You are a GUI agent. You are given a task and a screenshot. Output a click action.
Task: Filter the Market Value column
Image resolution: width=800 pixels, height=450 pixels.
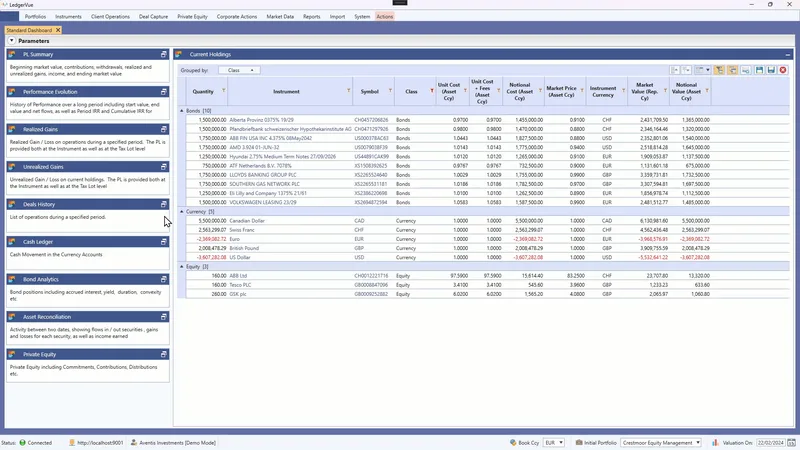click(x=665, y=90)
